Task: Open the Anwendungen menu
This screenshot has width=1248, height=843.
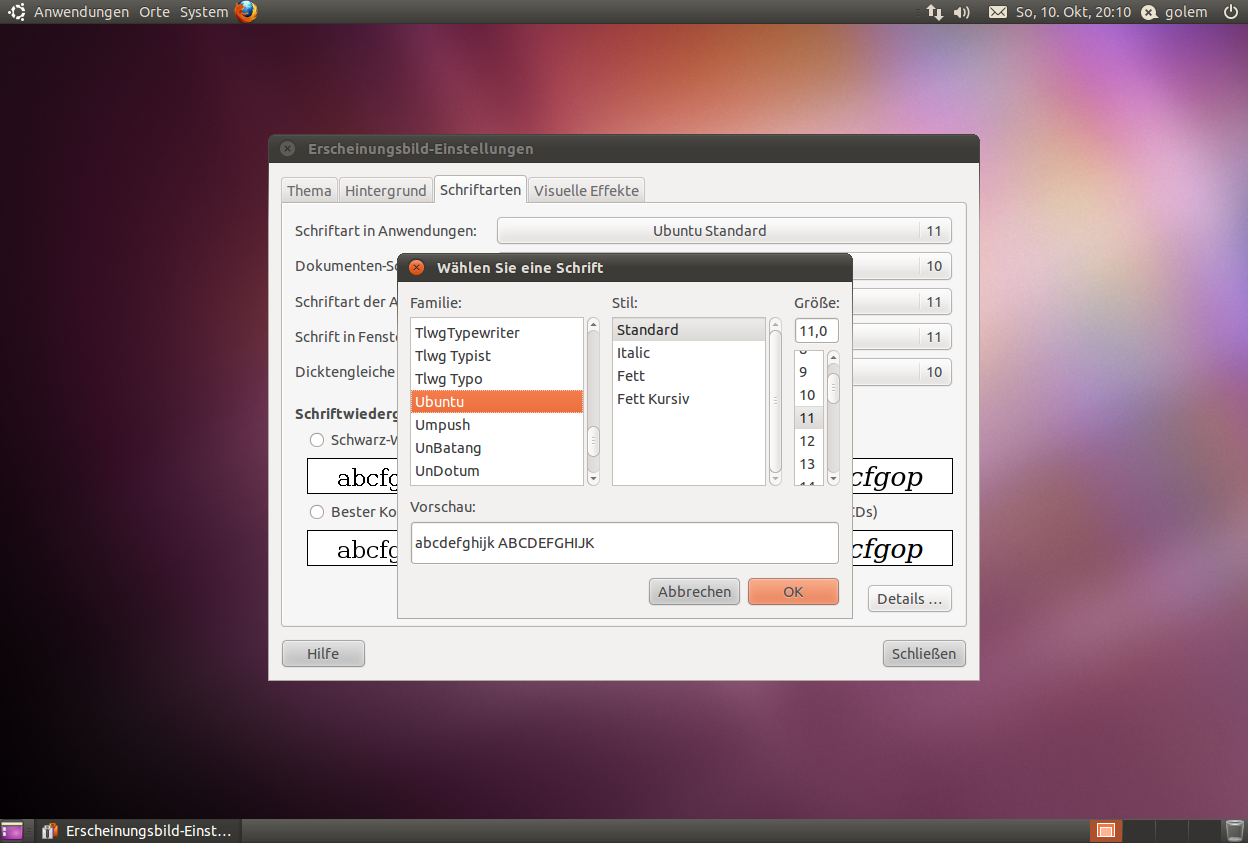Action: point(81,12)
